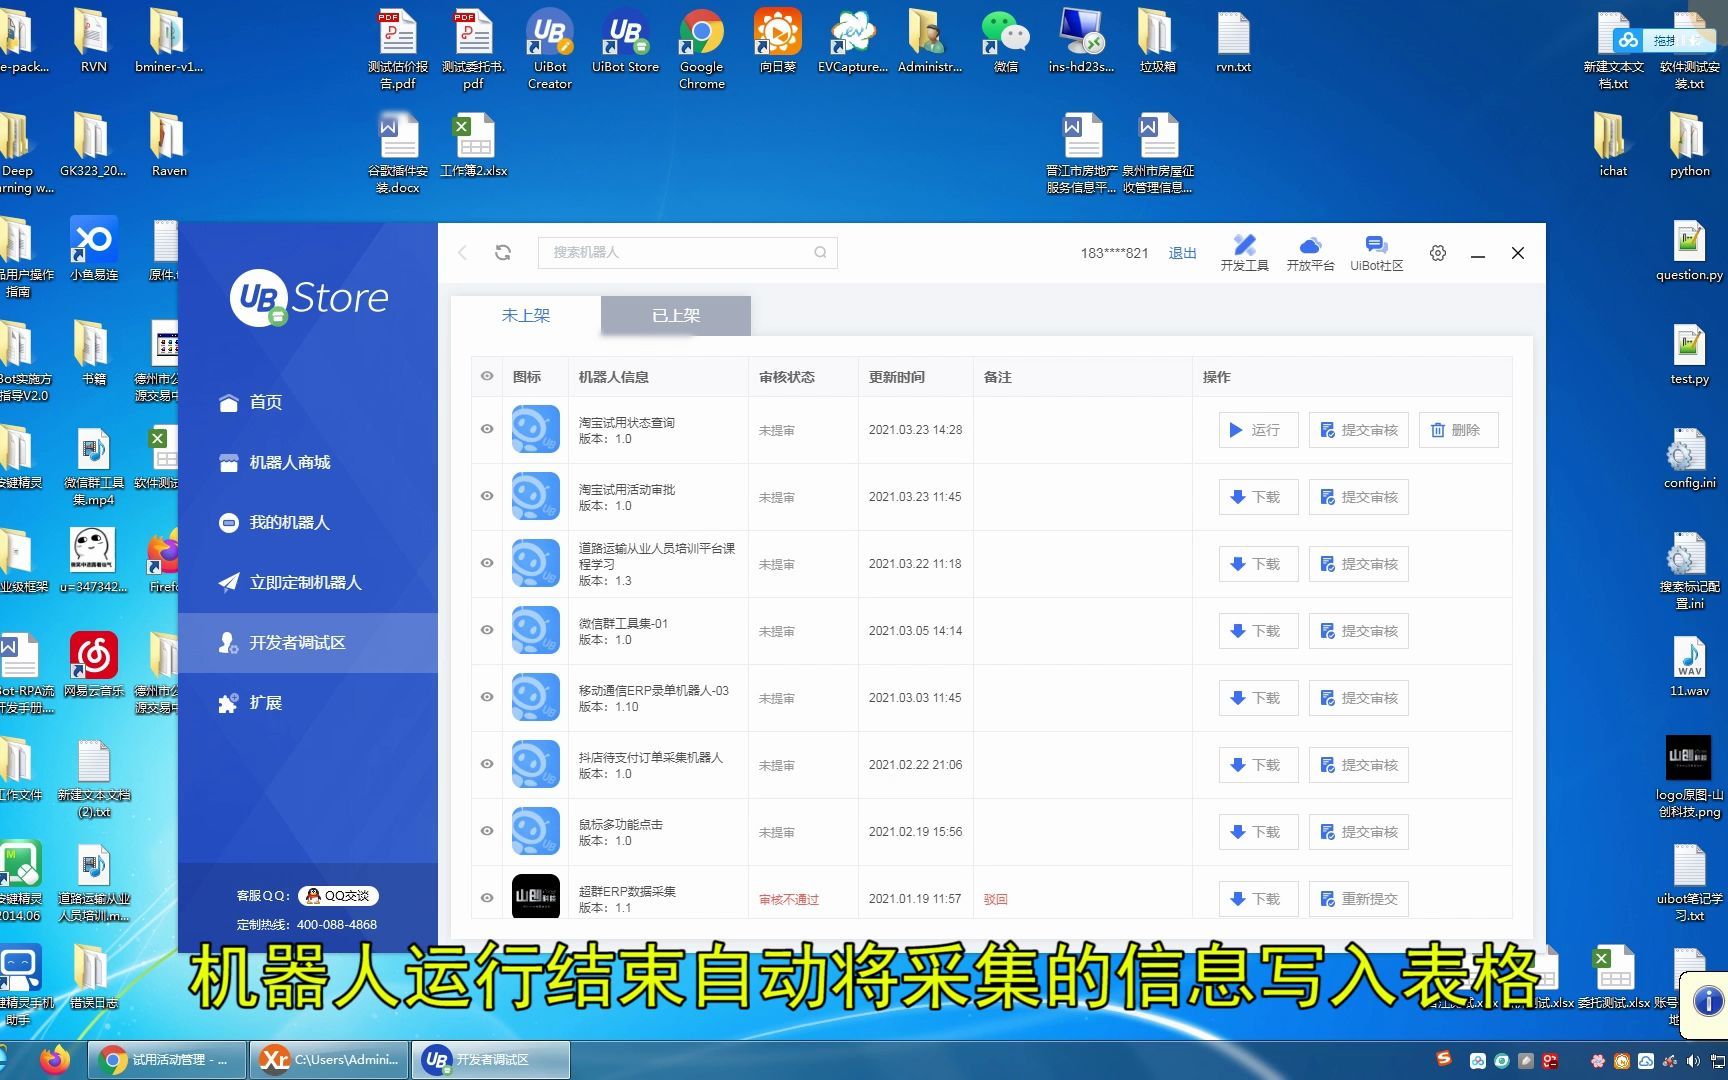Click the refresh icon beside search box

coord(503,252)
